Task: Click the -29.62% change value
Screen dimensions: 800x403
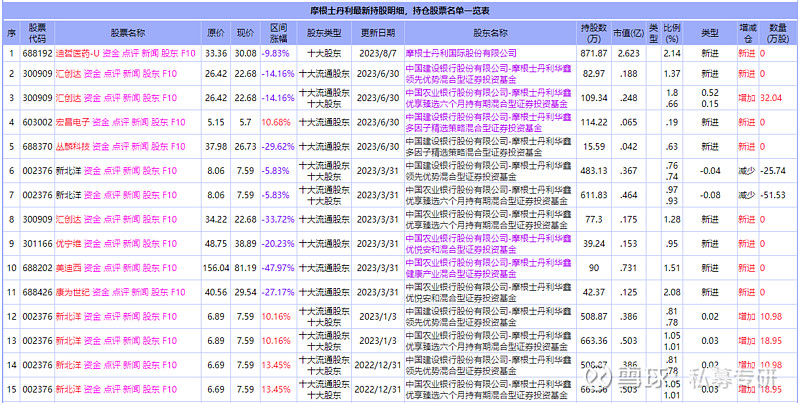Action: coord(278,146)
